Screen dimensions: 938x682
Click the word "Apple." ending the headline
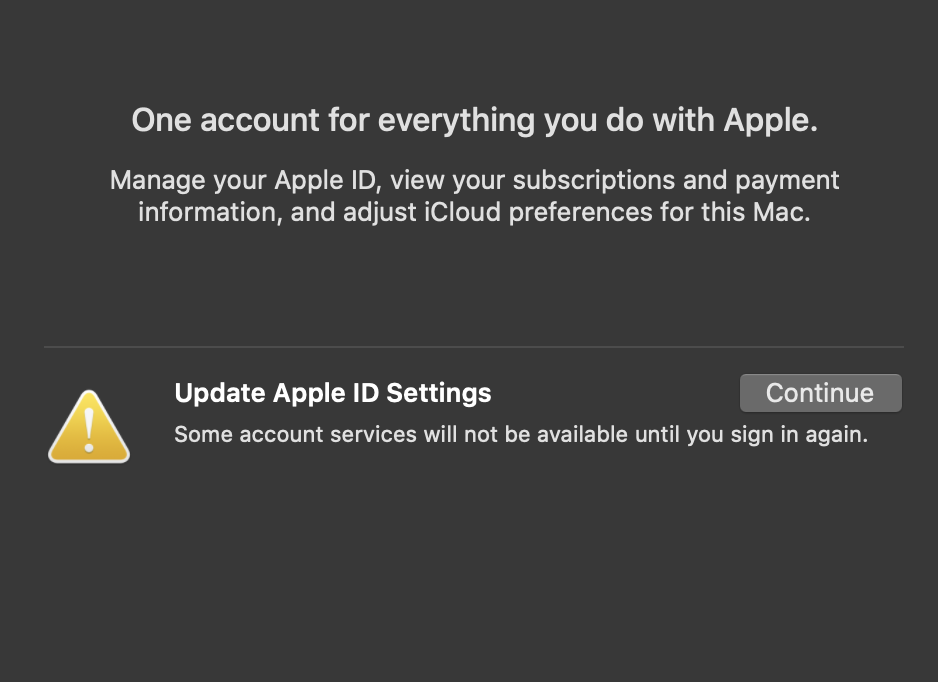pos(771,121)
